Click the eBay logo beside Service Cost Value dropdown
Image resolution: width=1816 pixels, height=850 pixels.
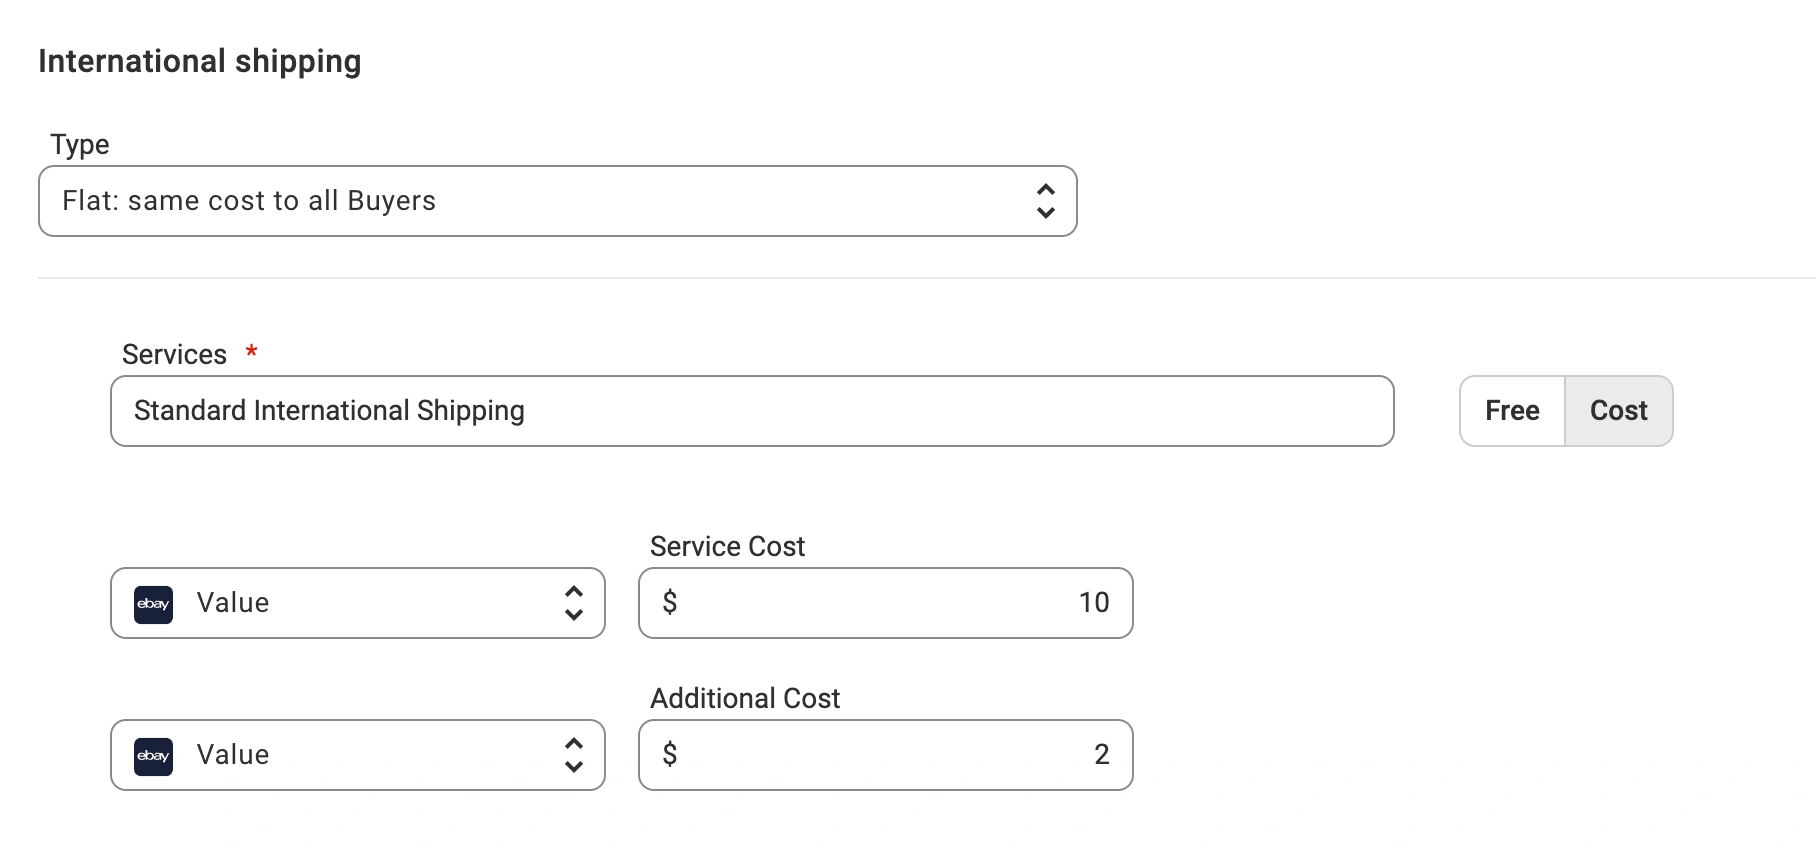click(152, 603)
